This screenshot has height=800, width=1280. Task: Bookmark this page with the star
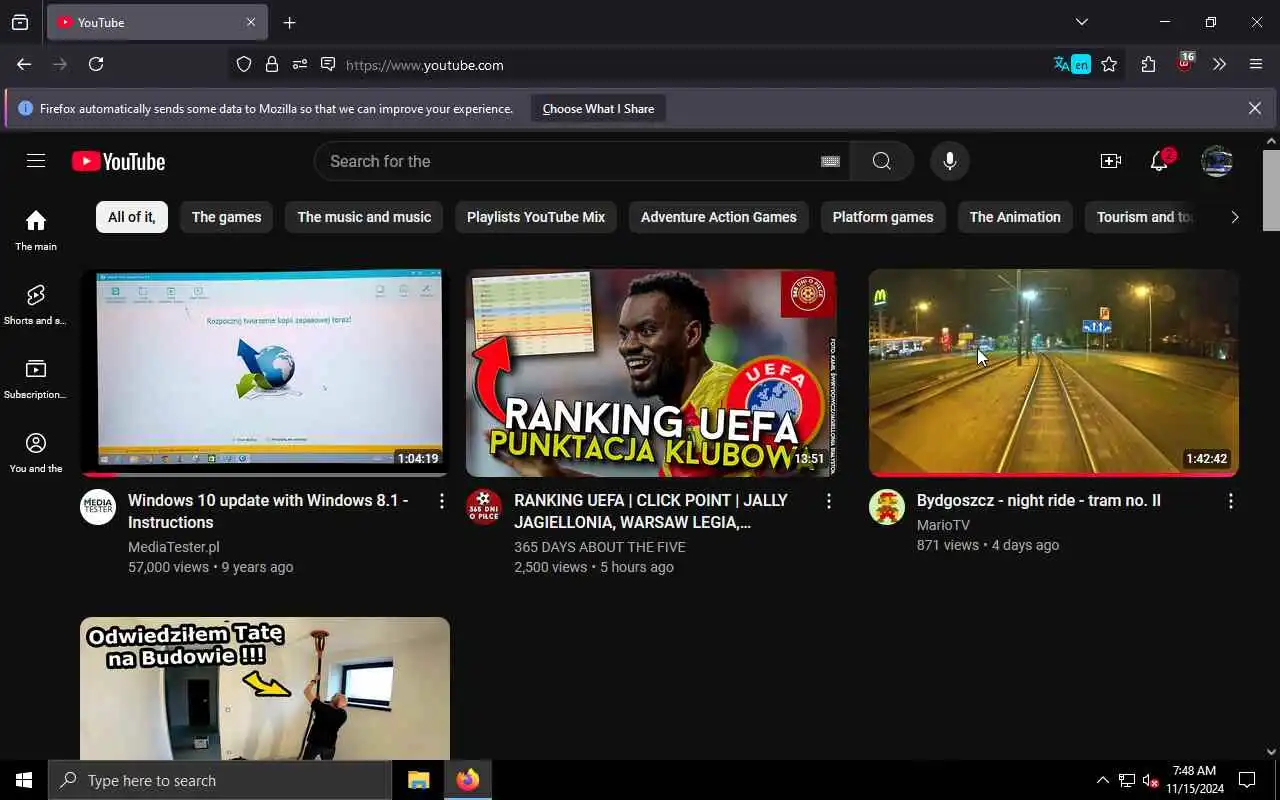(x=1109, y=64)
